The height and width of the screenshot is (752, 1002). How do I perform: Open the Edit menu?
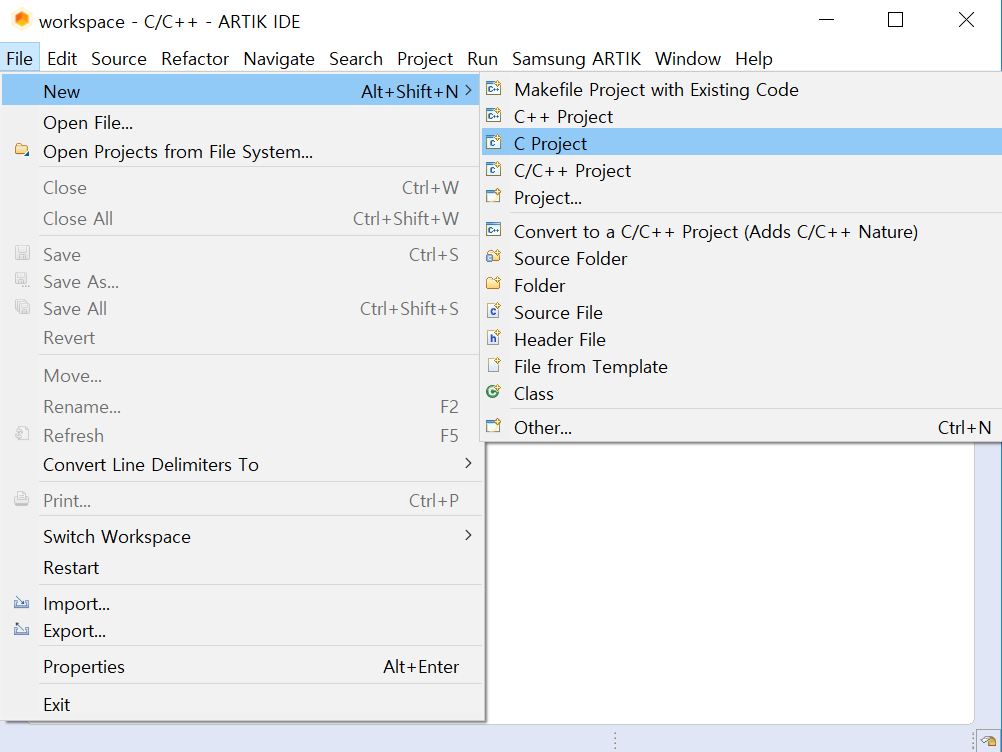[x=62, y=59]
